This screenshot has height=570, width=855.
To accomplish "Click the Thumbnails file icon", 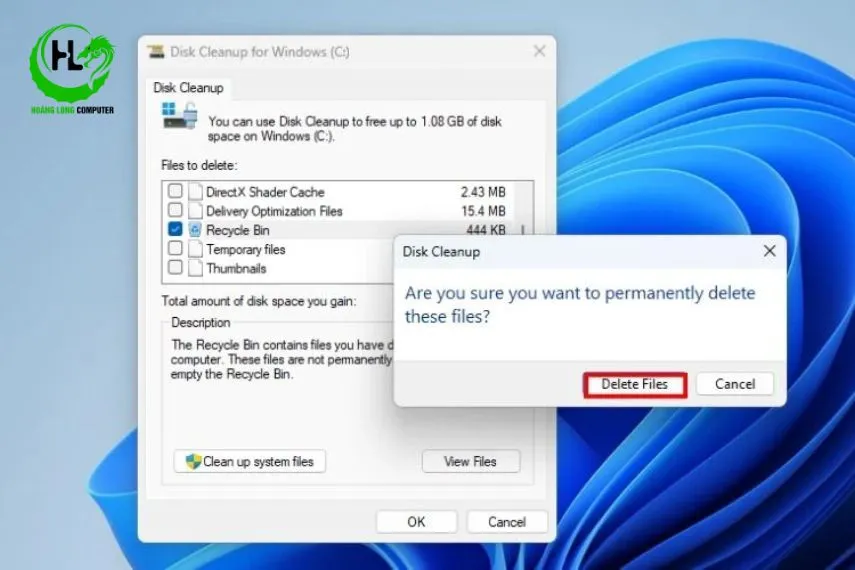I will pyautogui.click(x=195, y=268).
